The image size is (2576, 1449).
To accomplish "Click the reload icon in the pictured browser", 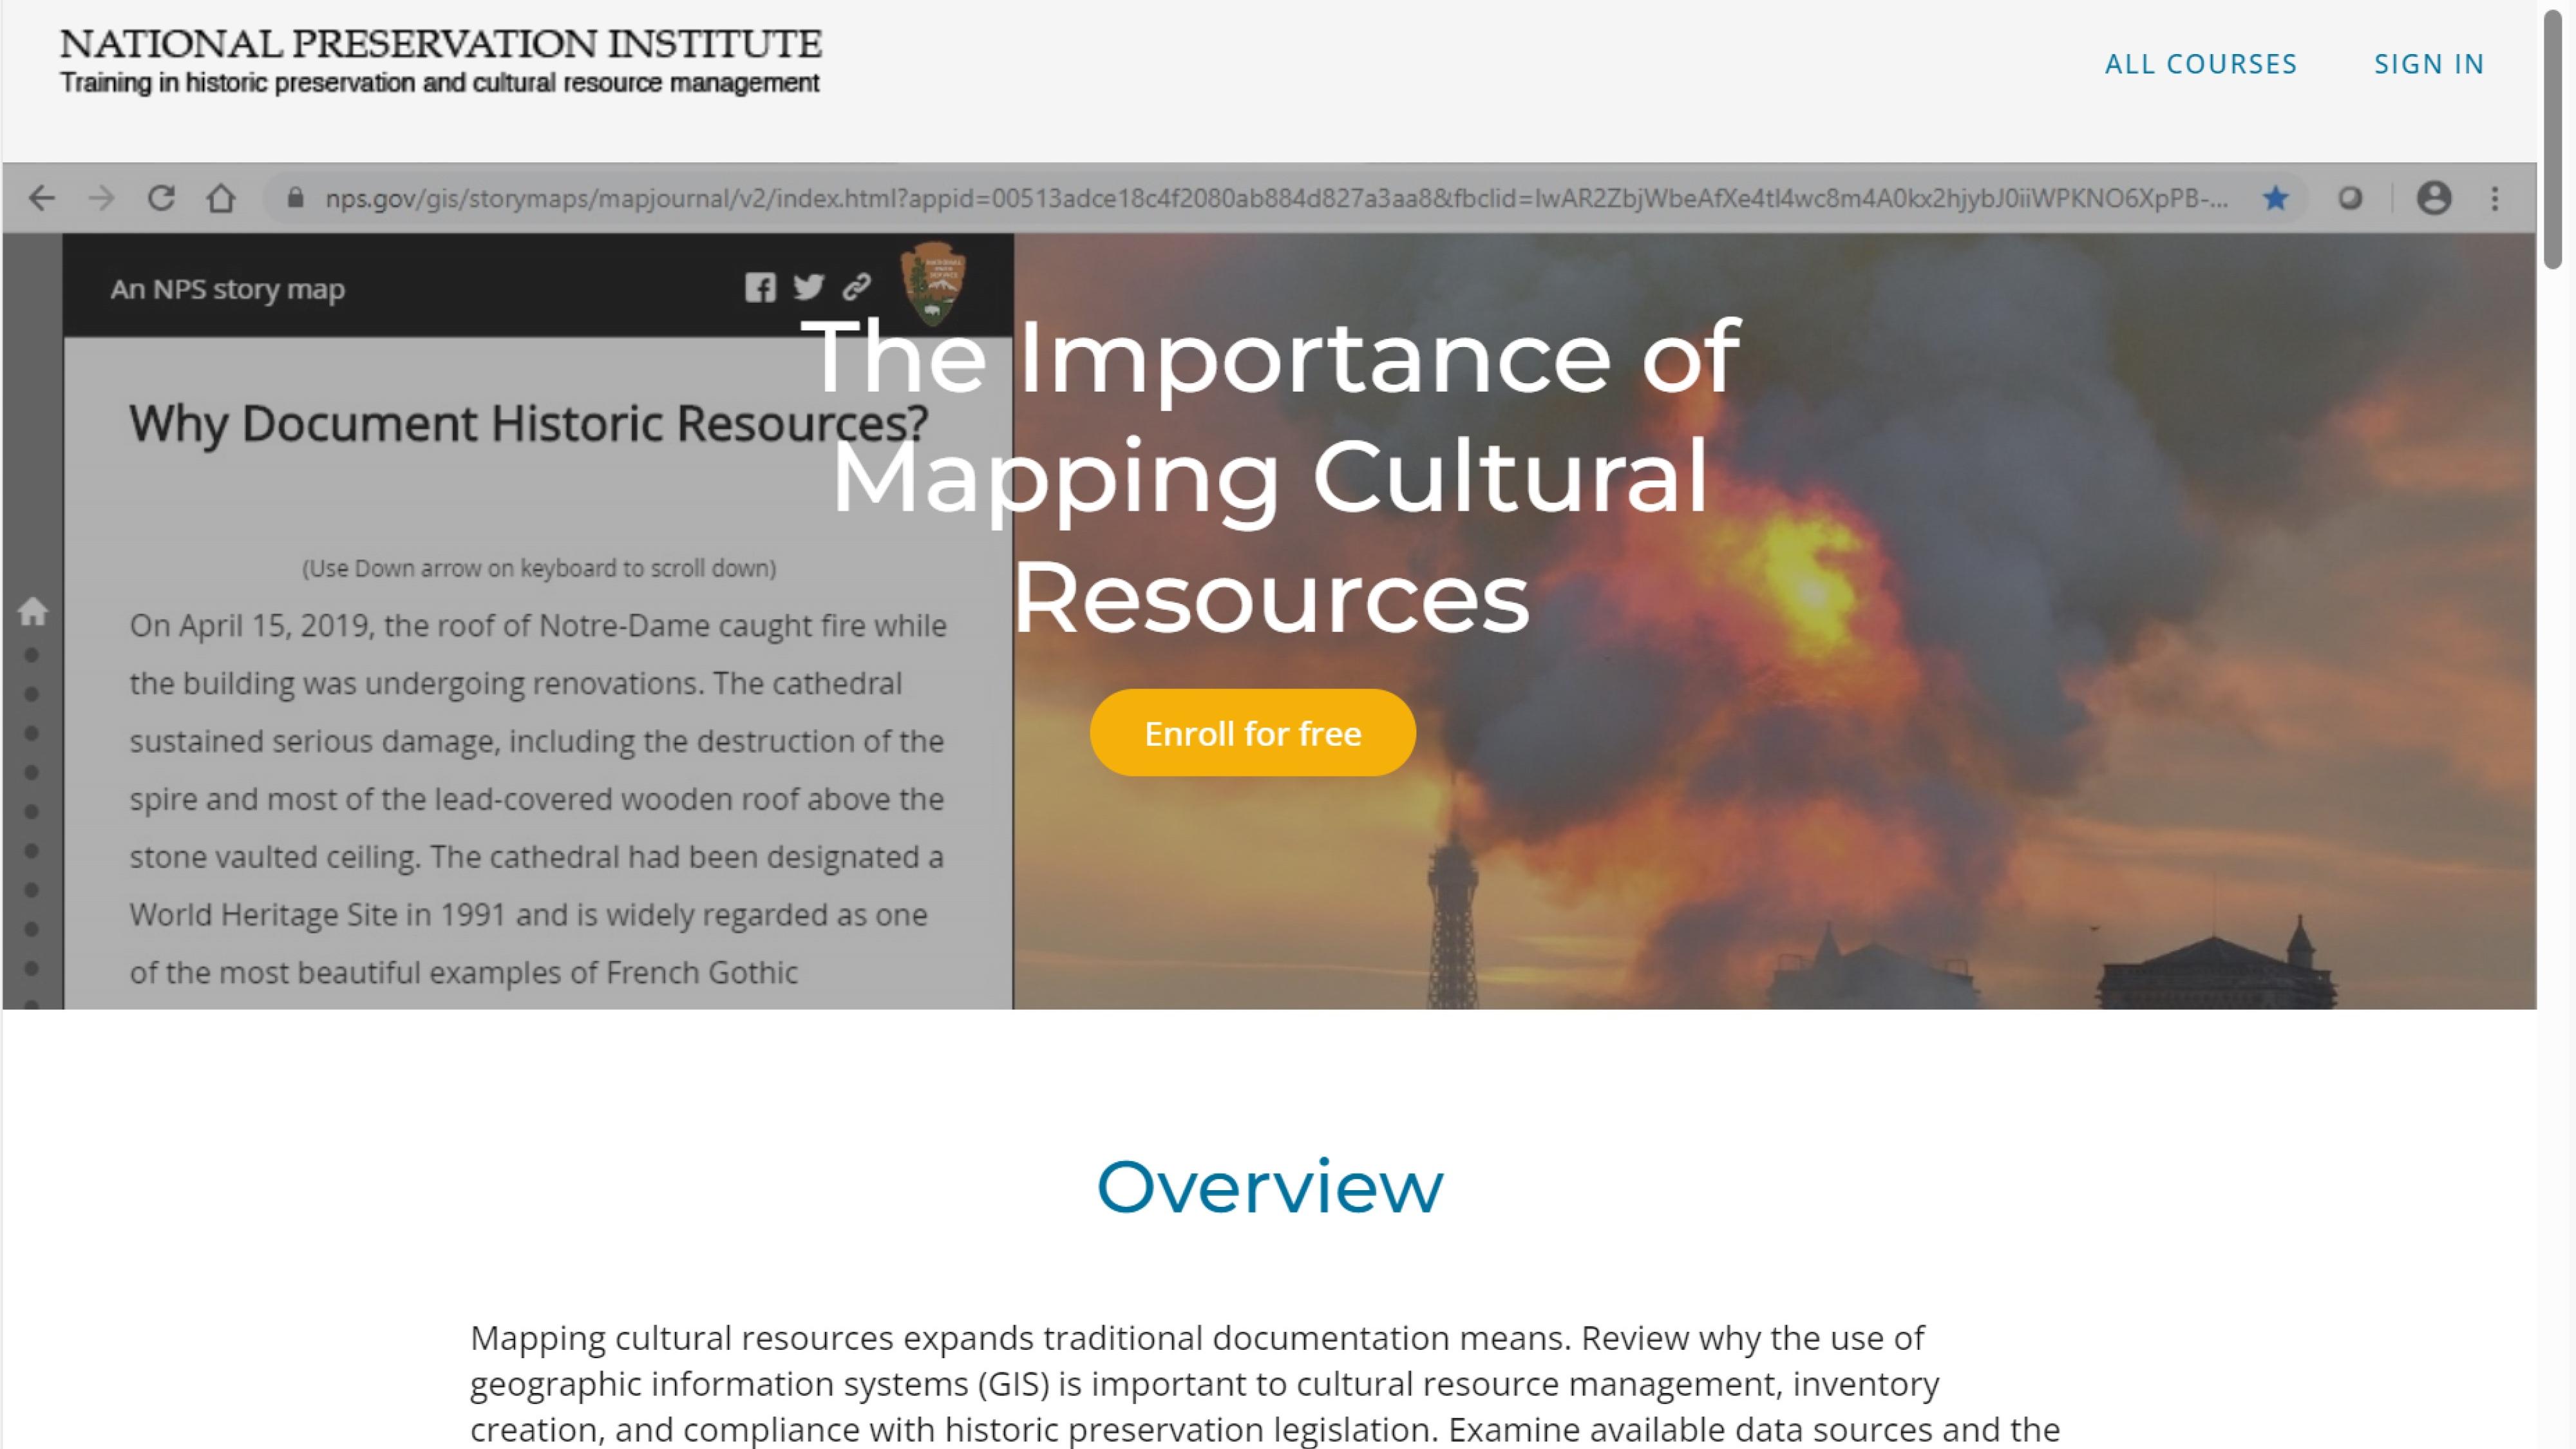I will click(161, 198).
